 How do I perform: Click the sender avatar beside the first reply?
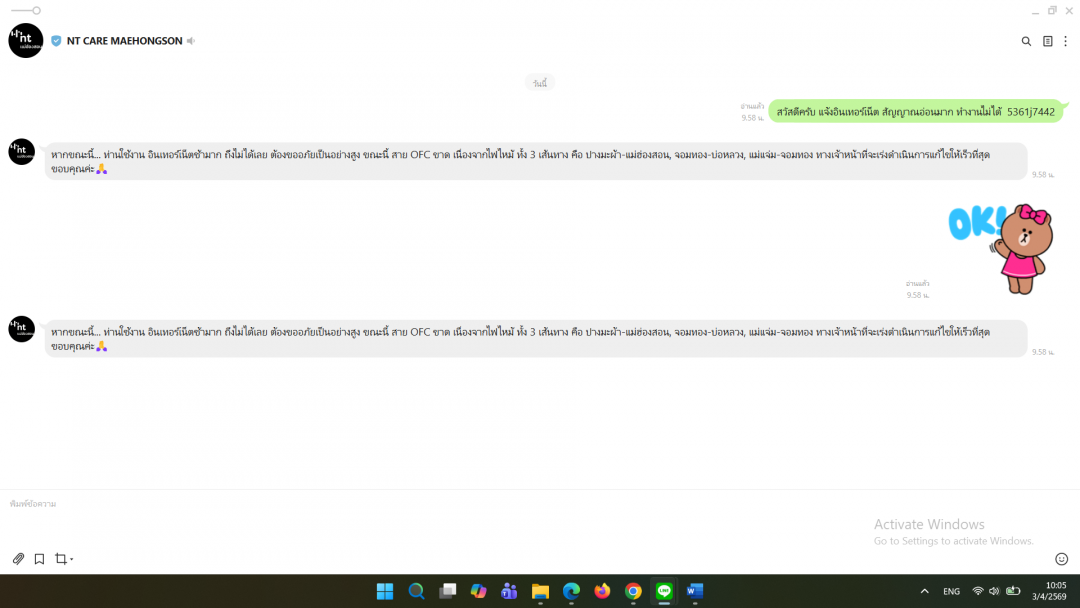tap(22, 152)
